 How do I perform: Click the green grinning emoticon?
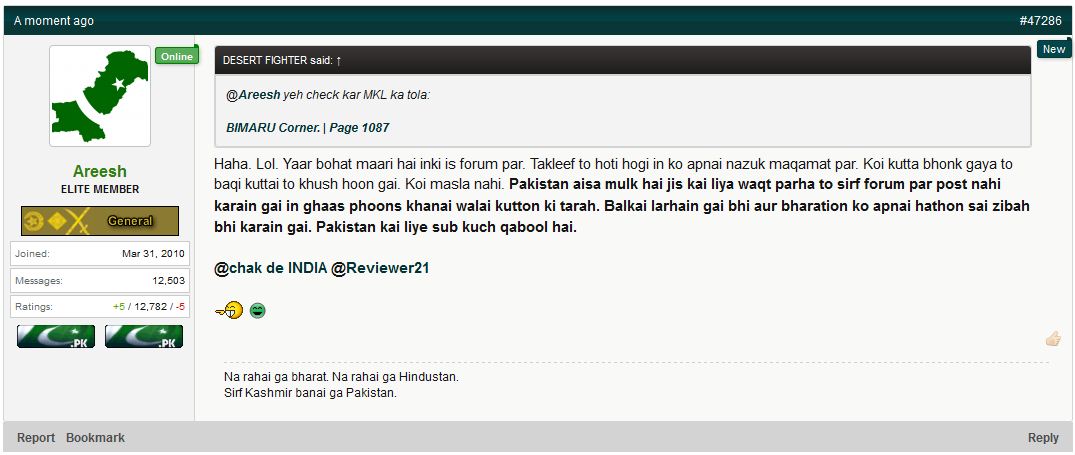258,312
